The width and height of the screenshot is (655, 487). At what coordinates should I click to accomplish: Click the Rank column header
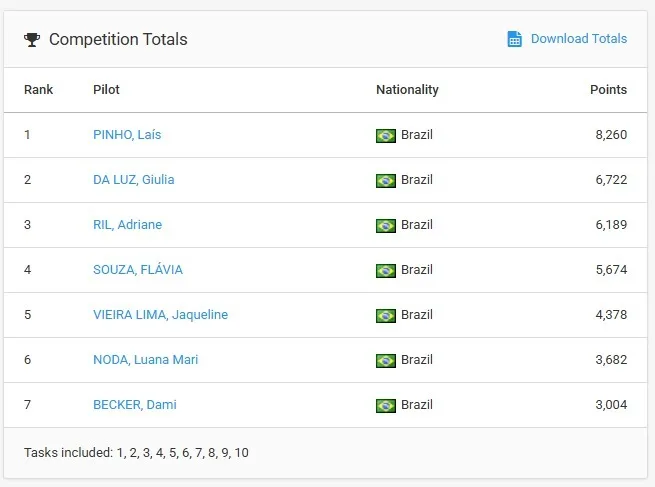click(x=38, y=90)
